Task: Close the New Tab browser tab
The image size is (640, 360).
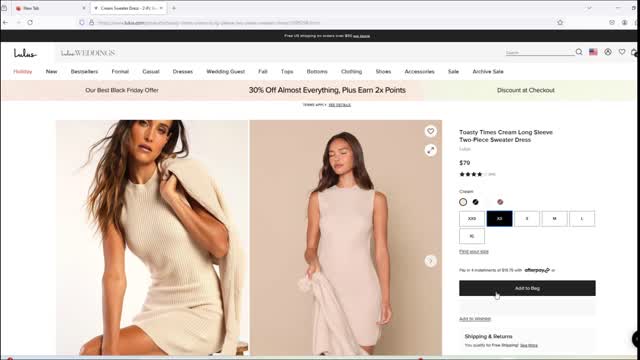Action: coord(84,8)
